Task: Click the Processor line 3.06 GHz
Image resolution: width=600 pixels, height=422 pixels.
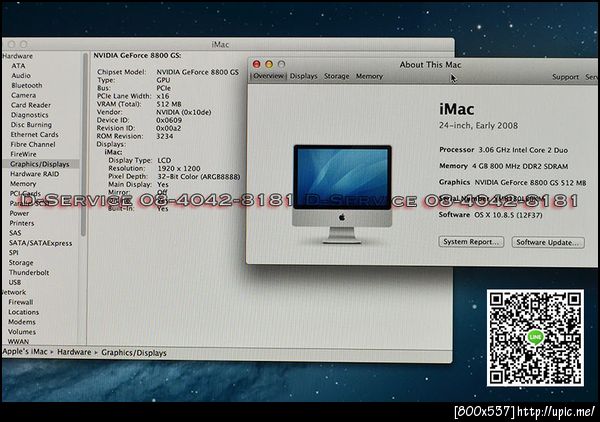Action: click(504, 150)
